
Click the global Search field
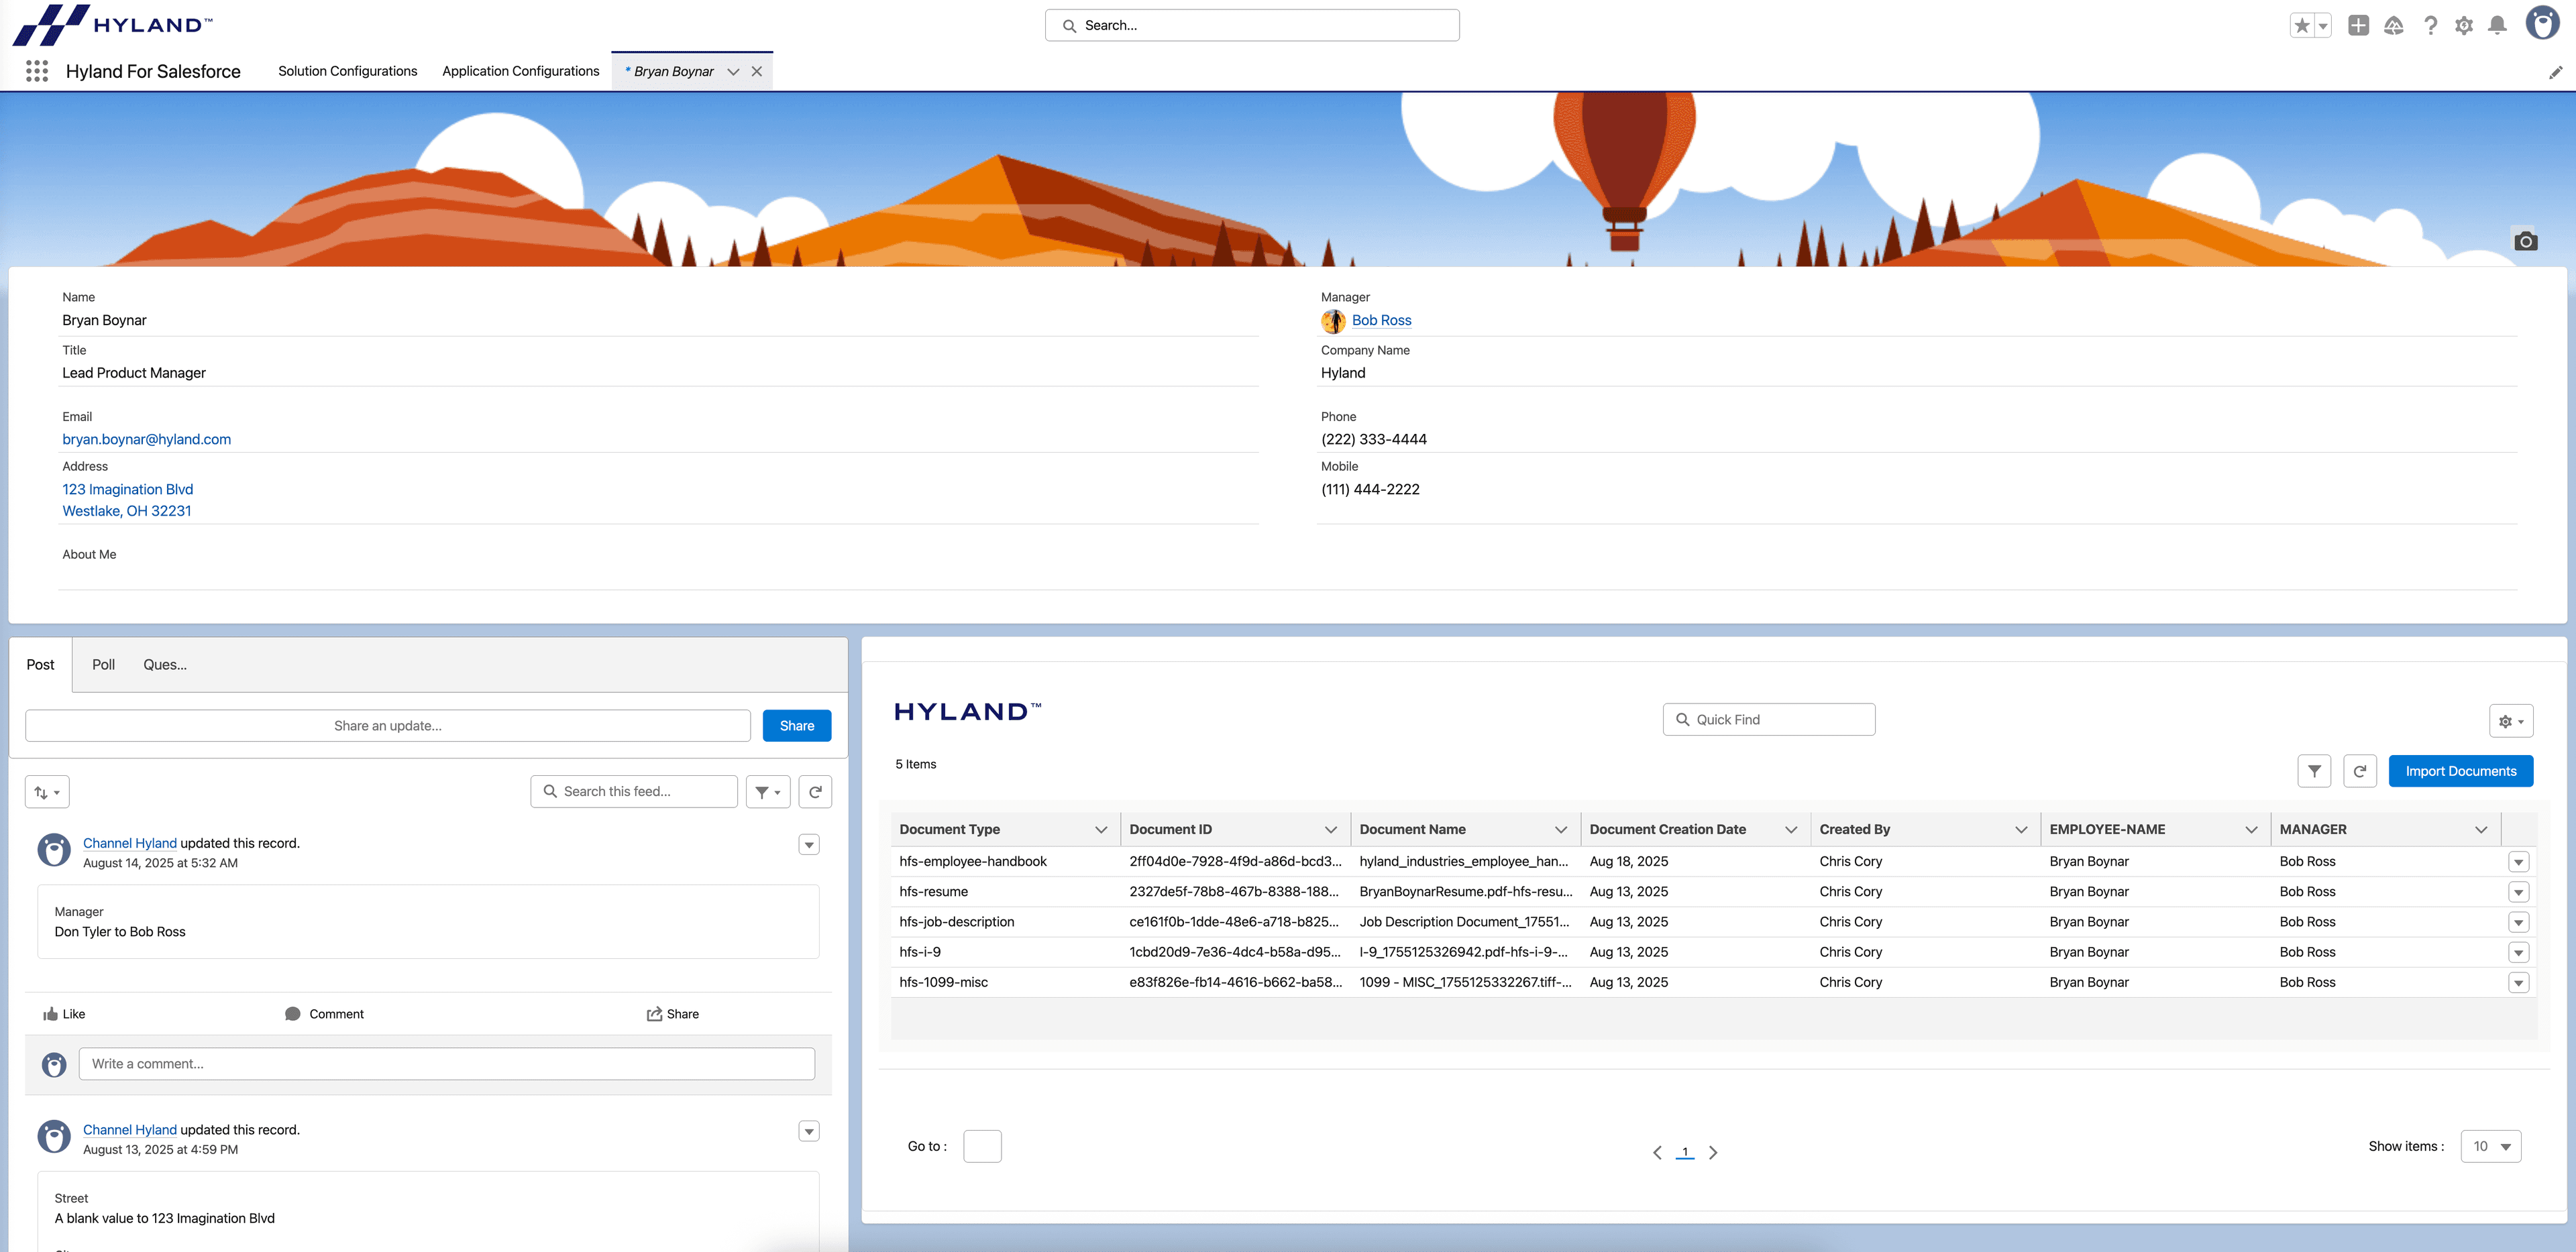(x=1252, y=25)
